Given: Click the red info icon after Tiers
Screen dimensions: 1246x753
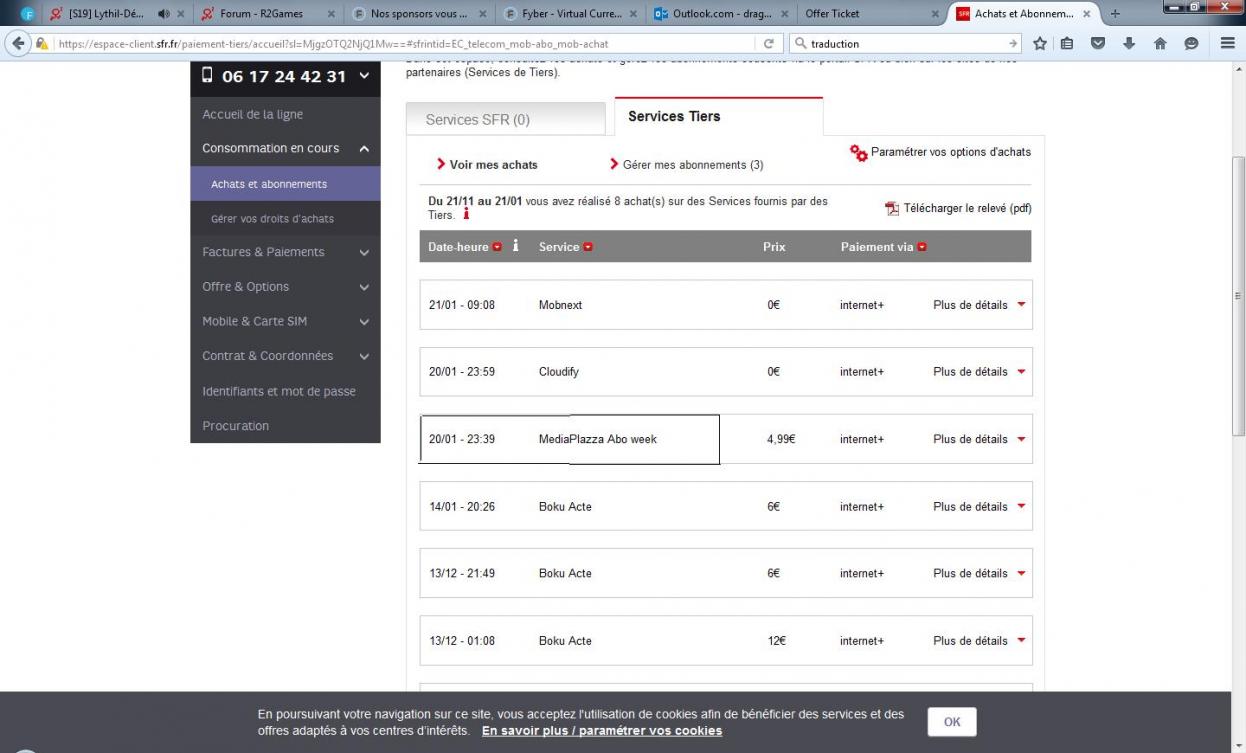Looking at the screenshot, I should (466, 215).
